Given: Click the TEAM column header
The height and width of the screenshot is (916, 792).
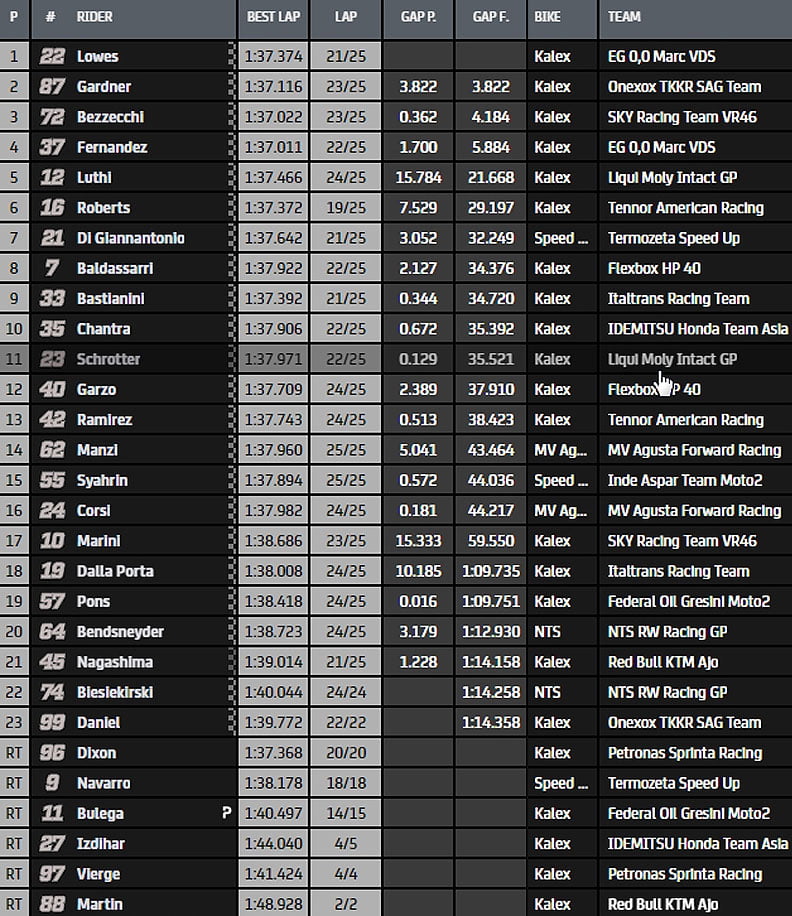Looking at the screenshot, I should (x=624, y=17).
